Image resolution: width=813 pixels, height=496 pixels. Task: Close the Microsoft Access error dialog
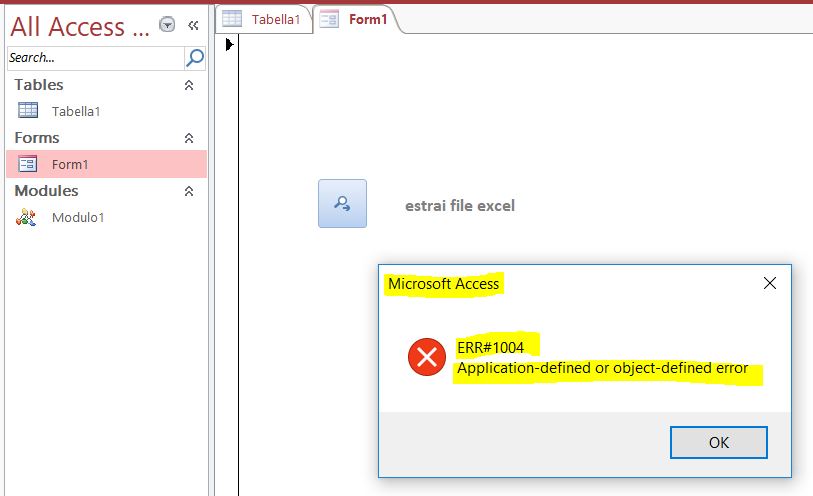[x=770, y=283]
